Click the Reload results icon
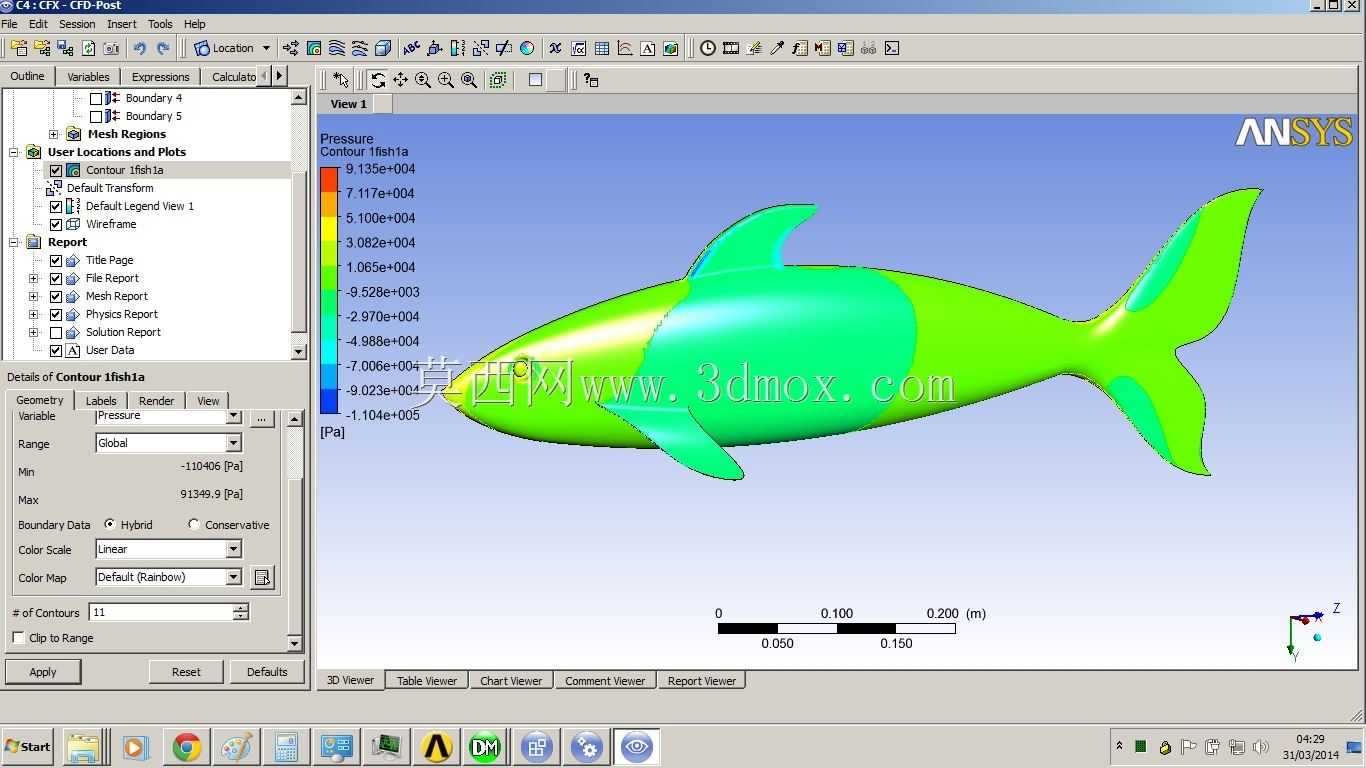1366x768 pixels. tap(88, 48)
